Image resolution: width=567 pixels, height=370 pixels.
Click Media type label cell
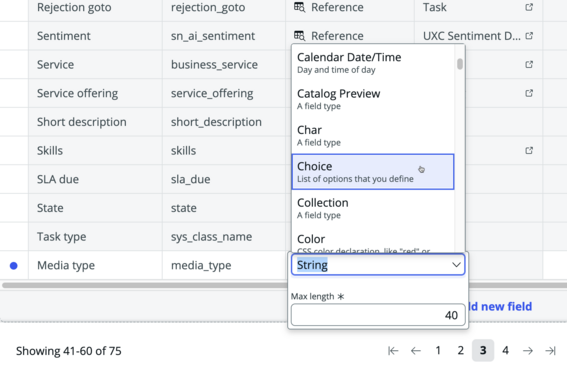click(95, 265)
